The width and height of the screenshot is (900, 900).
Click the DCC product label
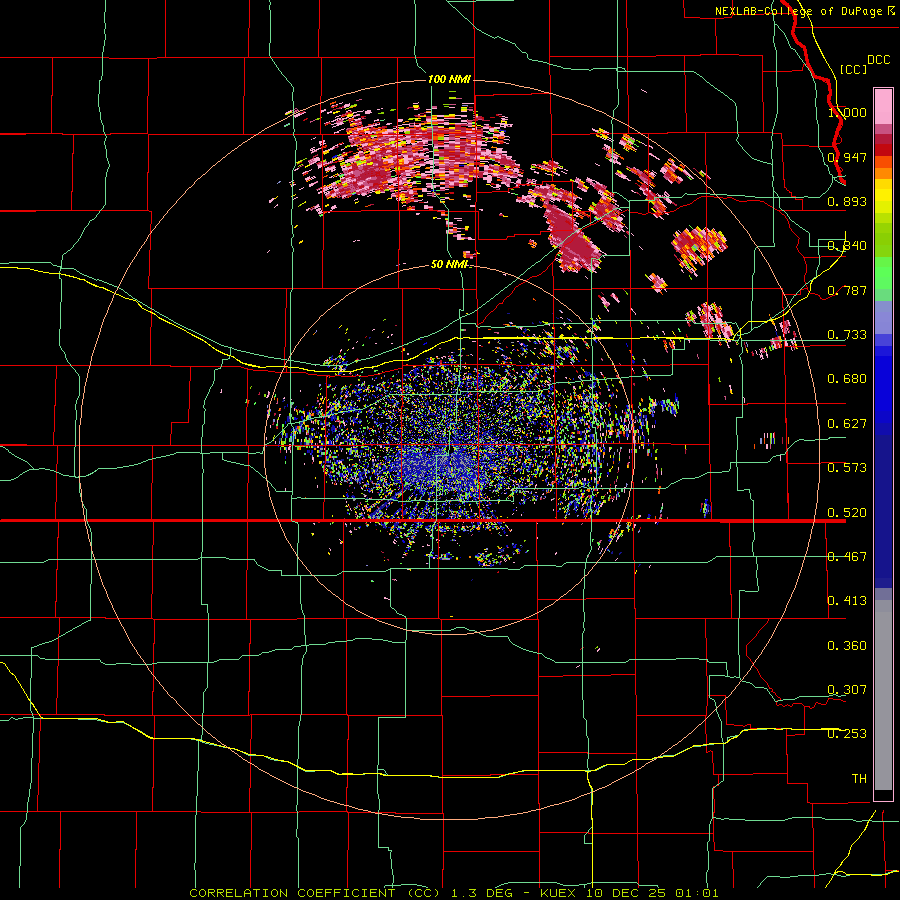coord(878,60)
